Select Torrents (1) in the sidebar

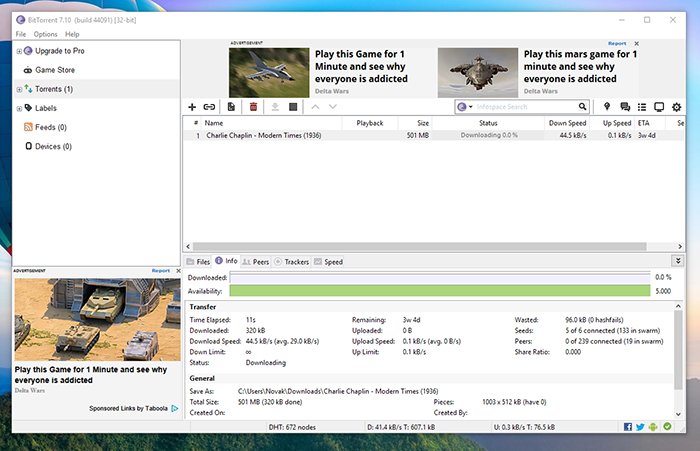pos(54,89)
